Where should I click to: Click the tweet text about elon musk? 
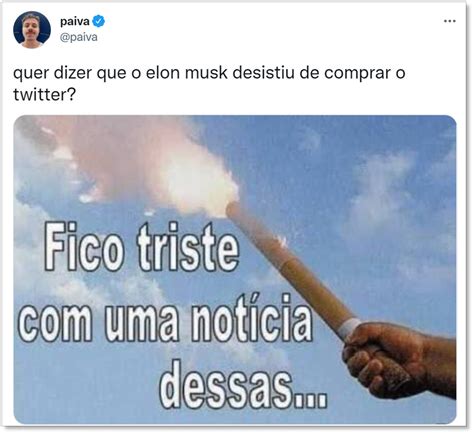(209, 84)
